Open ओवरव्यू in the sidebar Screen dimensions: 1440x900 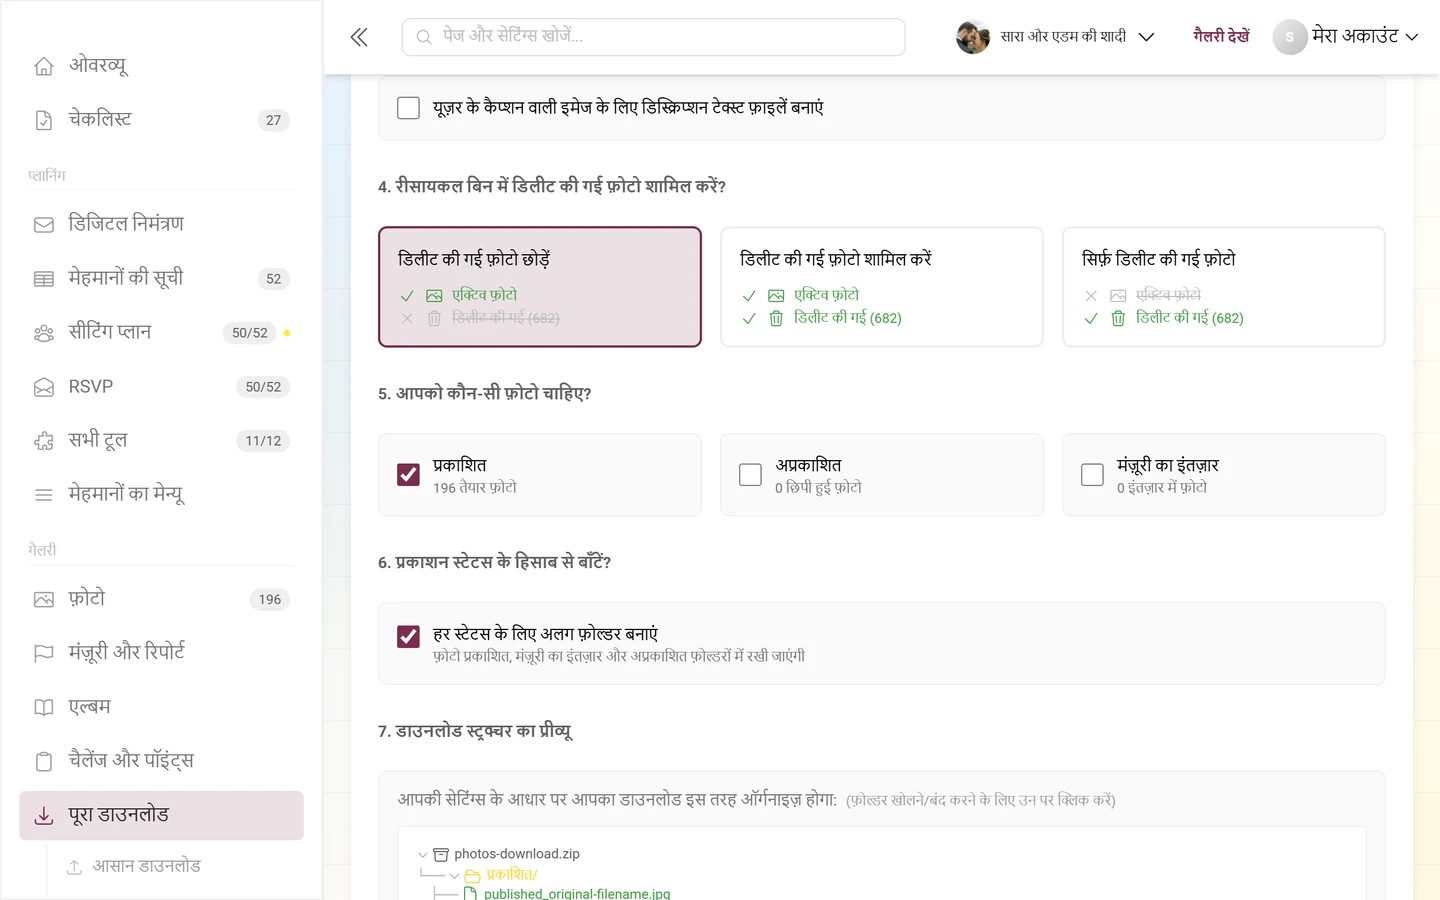click(161, 66)
